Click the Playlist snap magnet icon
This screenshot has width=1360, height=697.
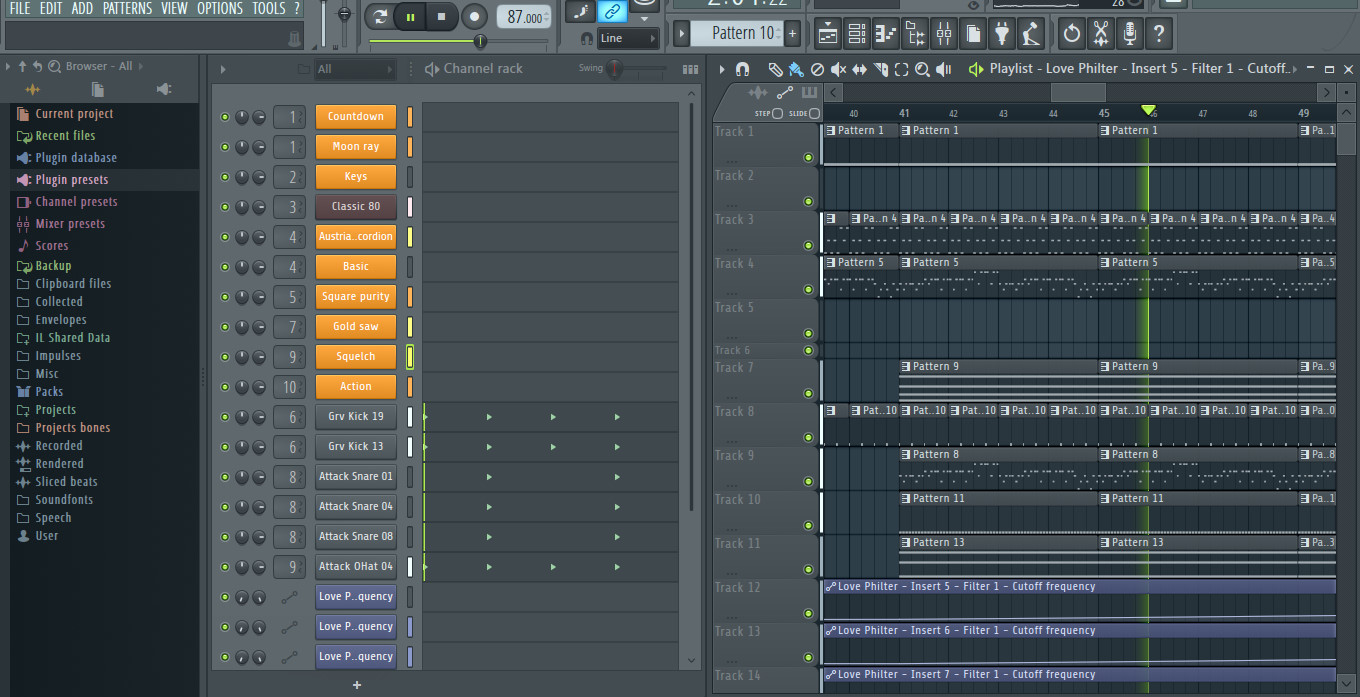742,69
